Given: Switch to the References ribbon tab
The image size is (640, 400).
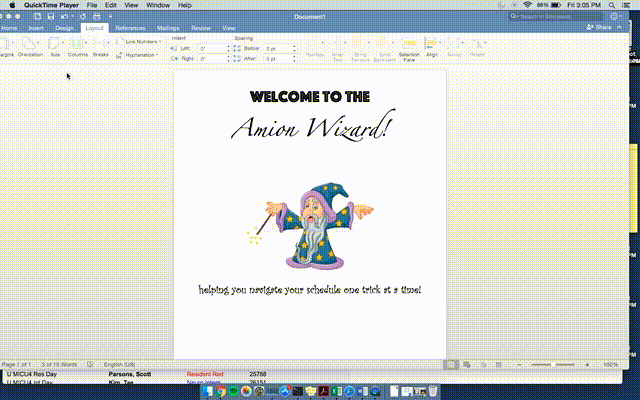Looking at the screenshot, I should (x=130, y=28).
